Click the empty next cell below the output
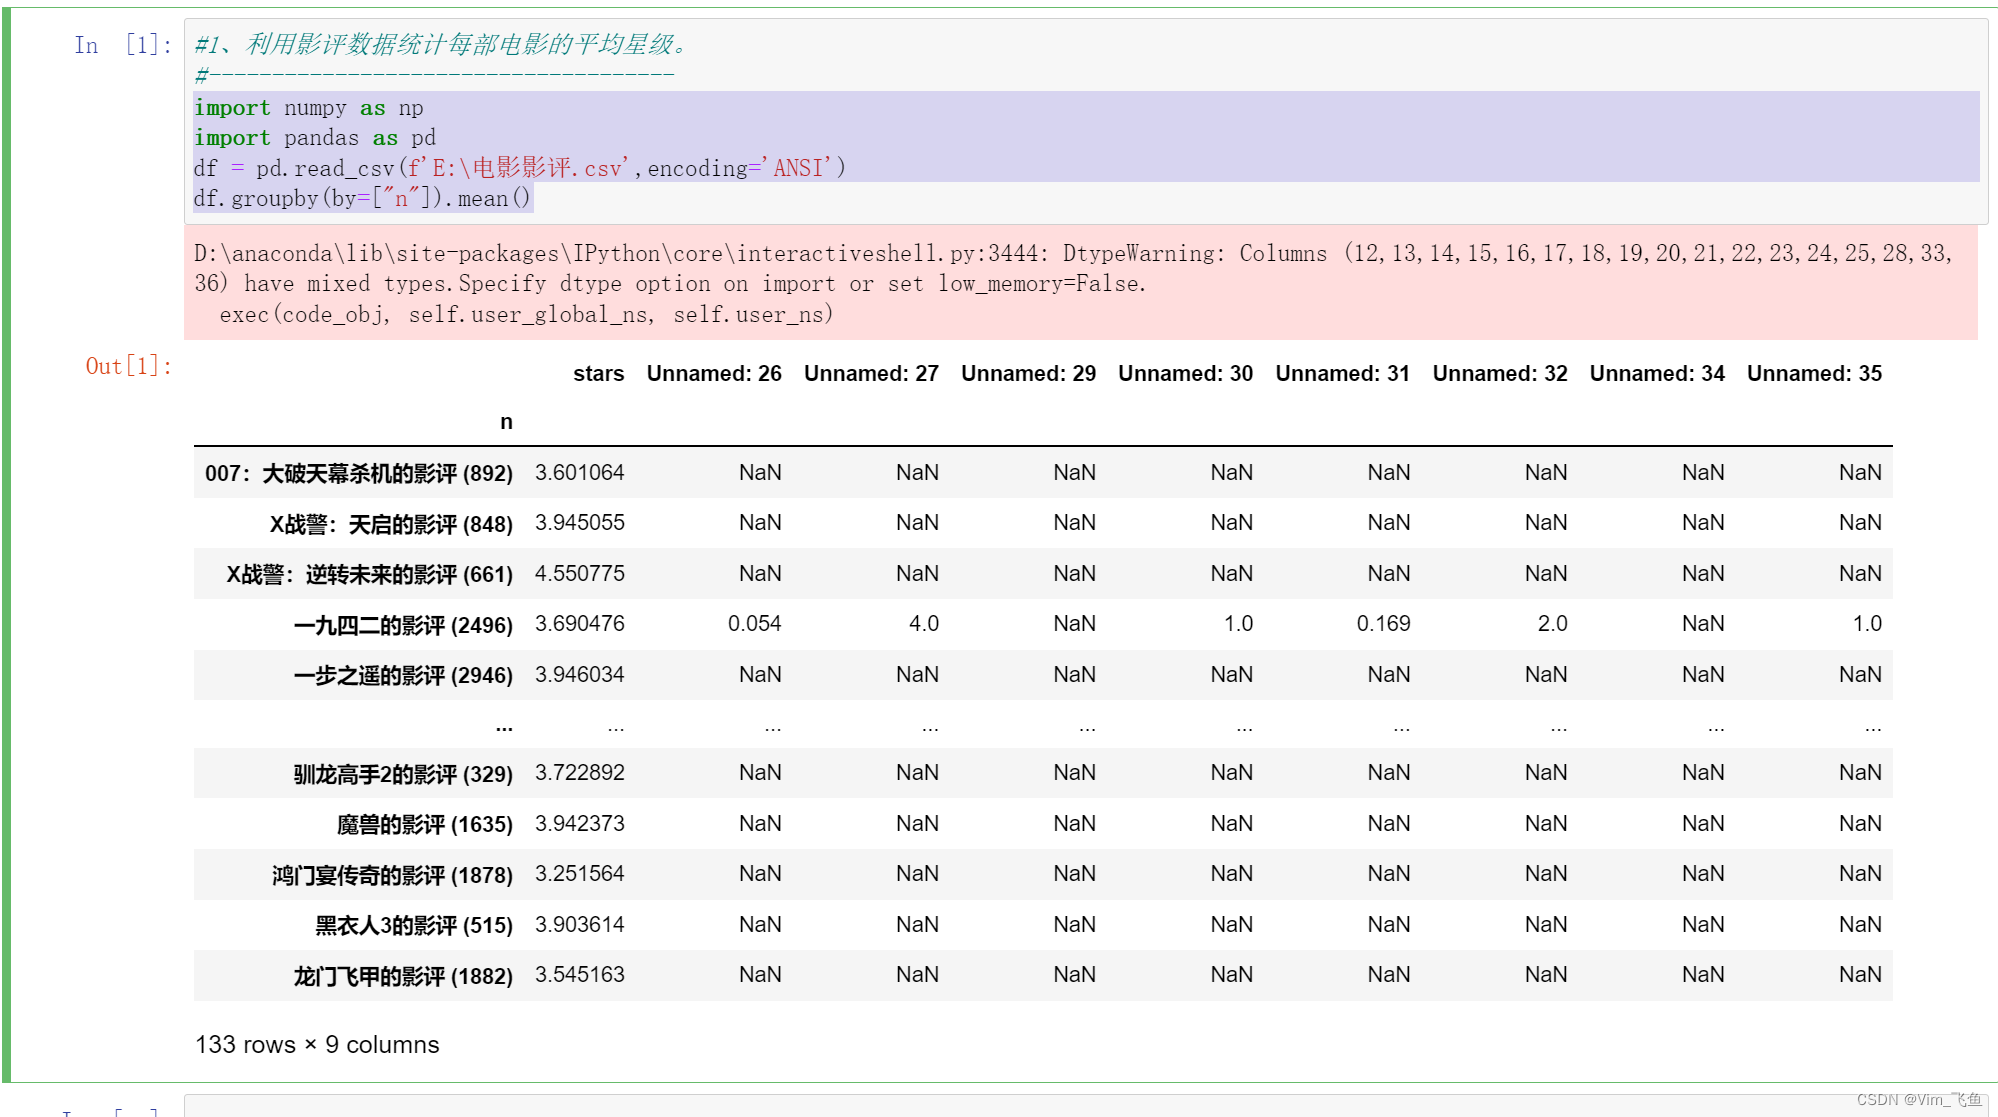Image resolution: width=1998 pixels, height=1117 pixels. click(1086, 1106)
